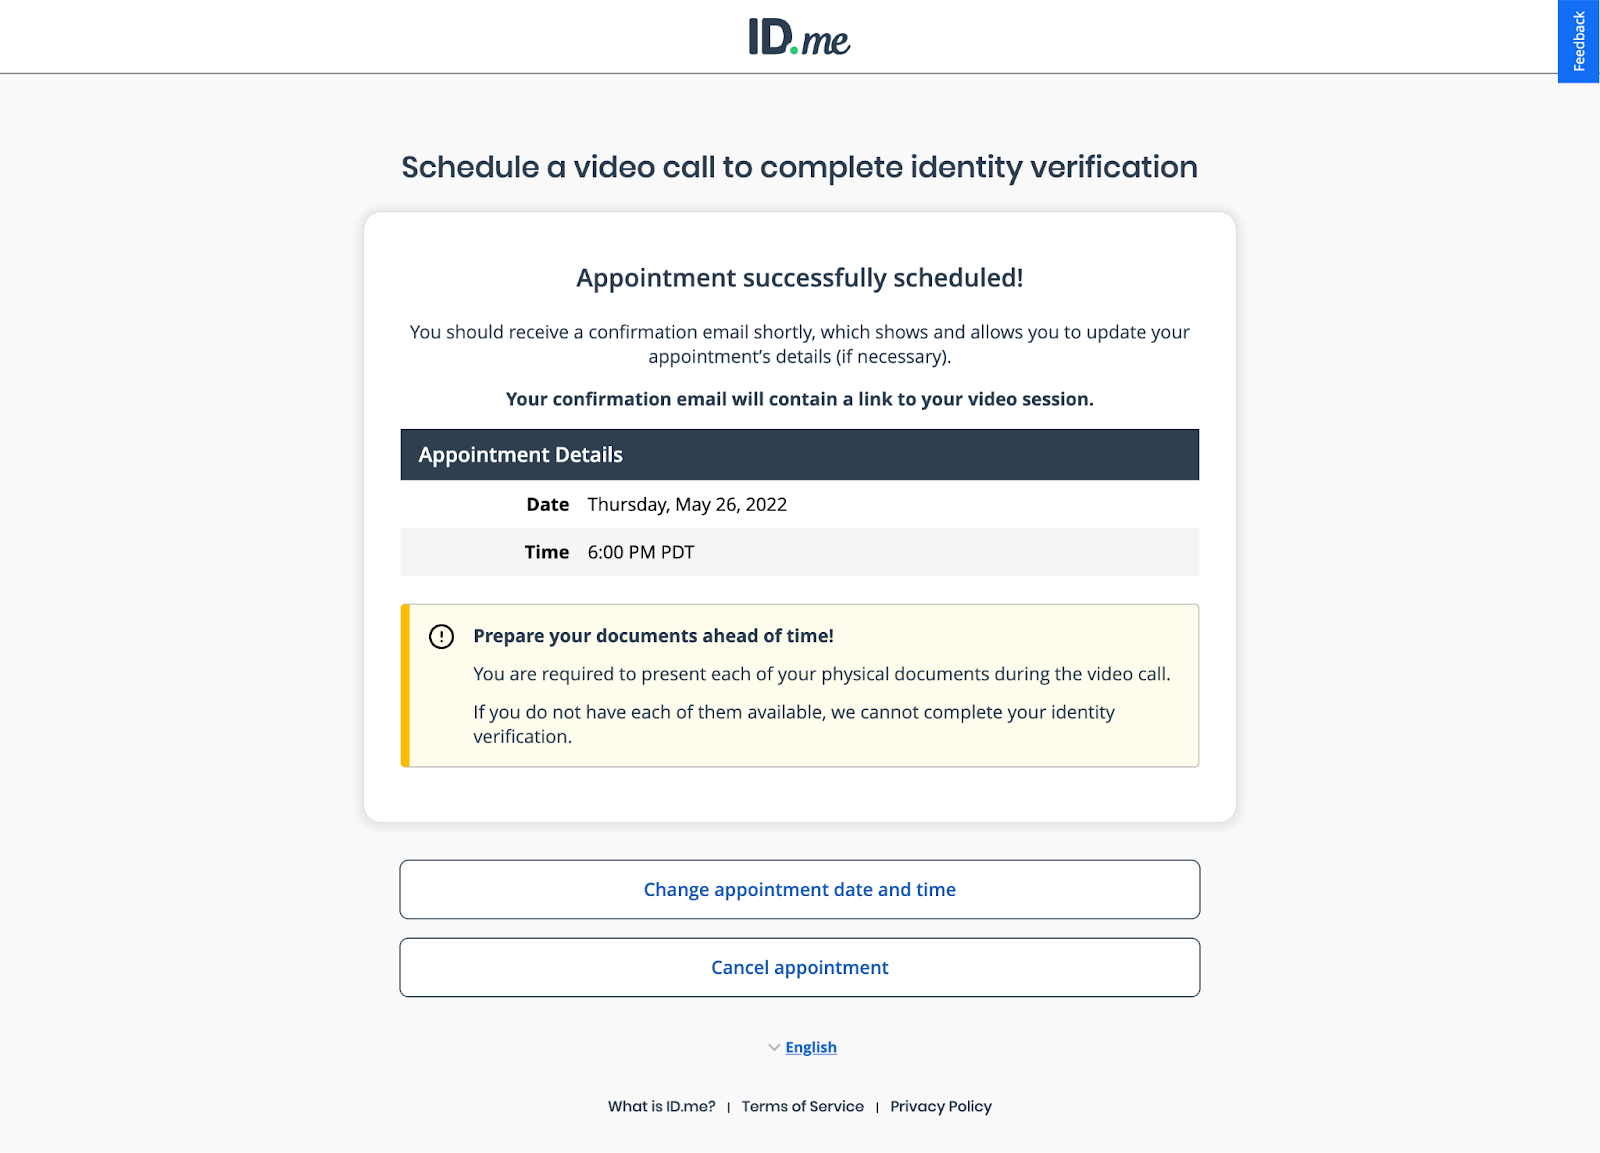Screen dimensions: 1600x1153
Task: Open the What is ID.me? link
Action: point(662,1106)
